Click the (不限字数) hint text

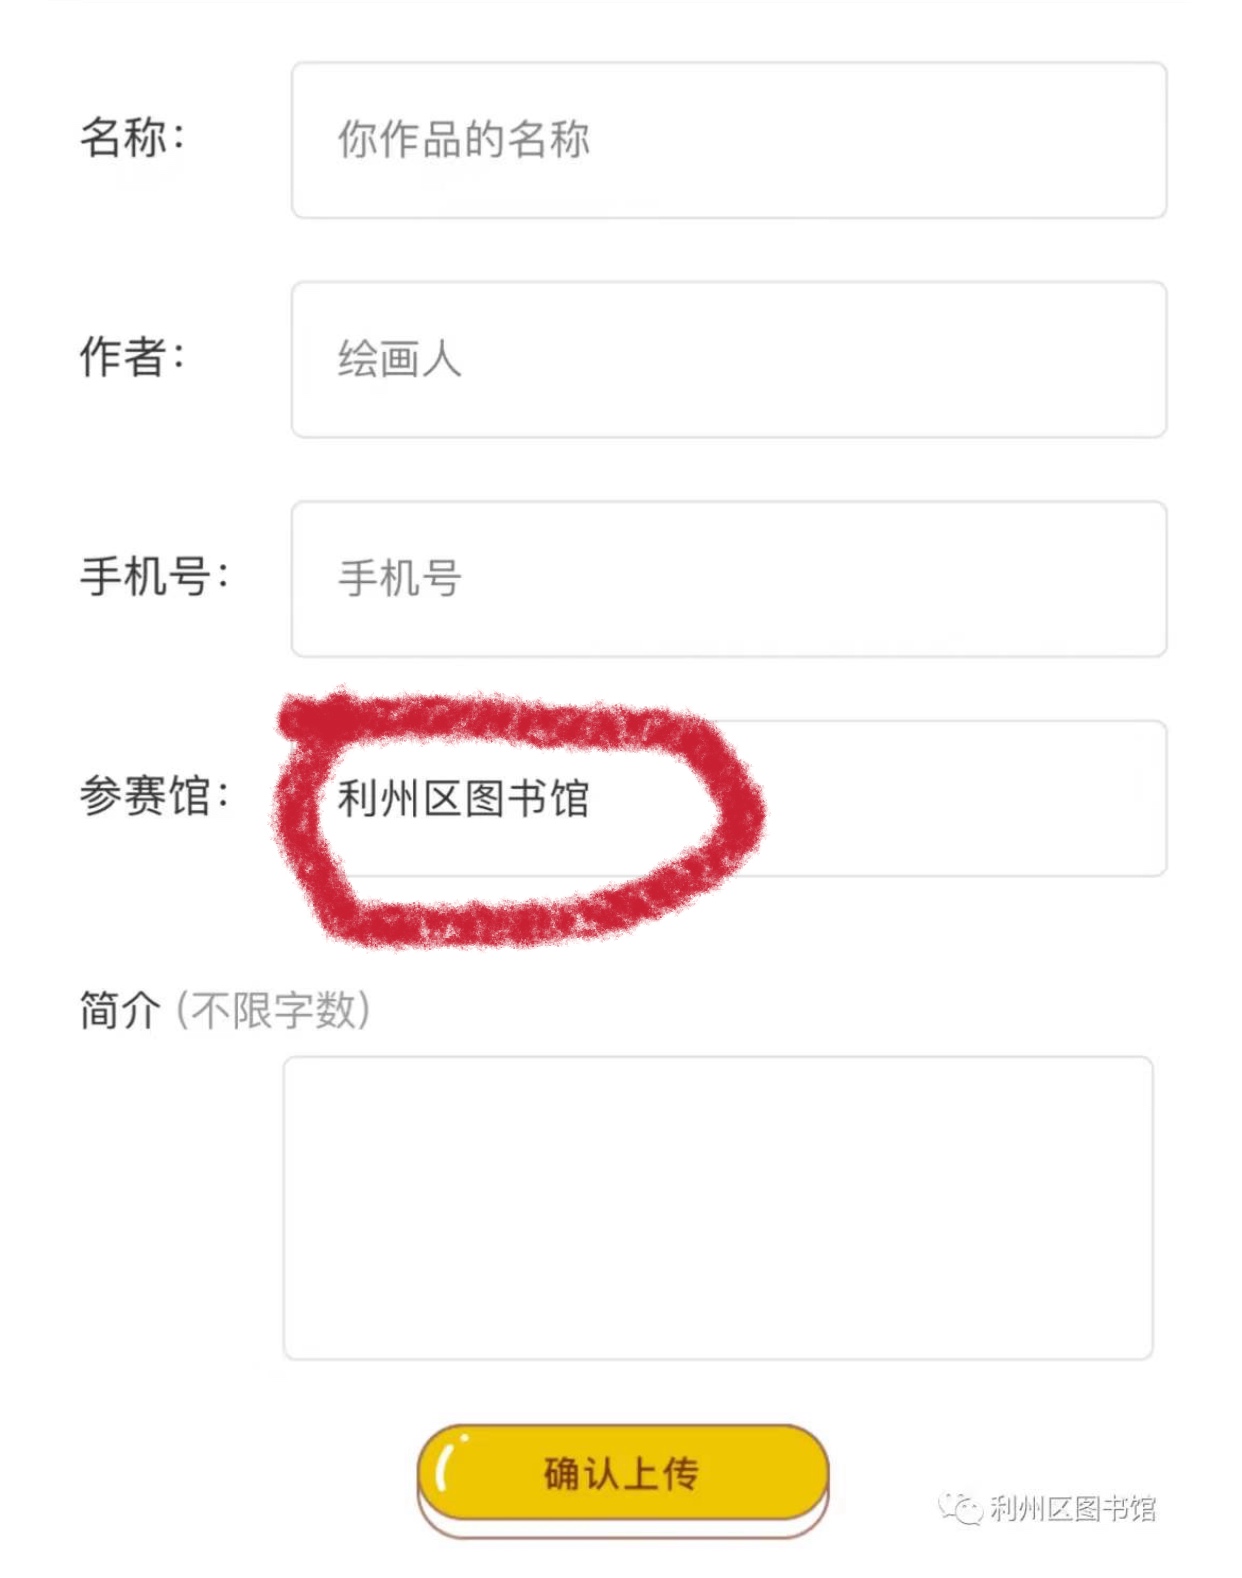click(x=273, y=1010)
